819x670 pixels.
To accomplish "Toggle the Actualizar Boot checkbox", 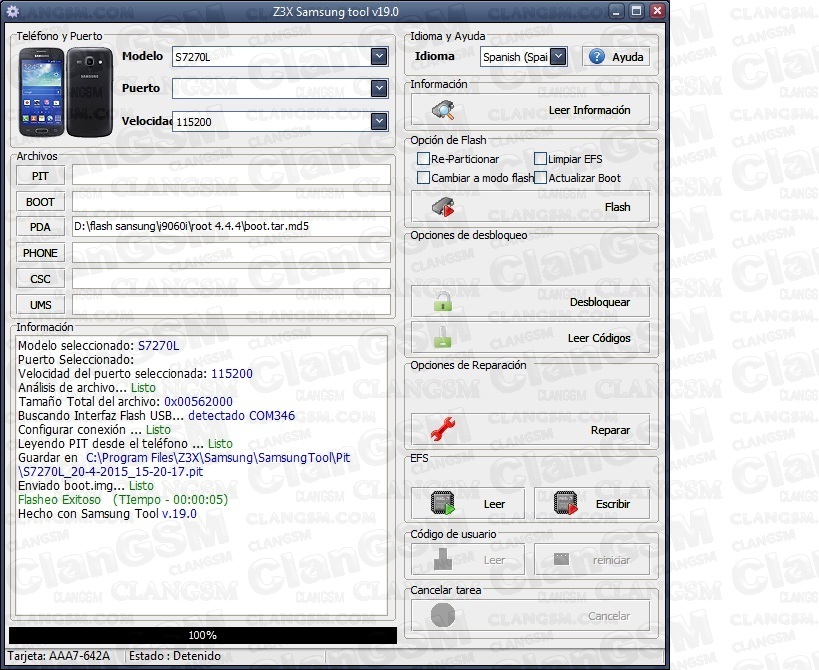I will tap(541, 178).
